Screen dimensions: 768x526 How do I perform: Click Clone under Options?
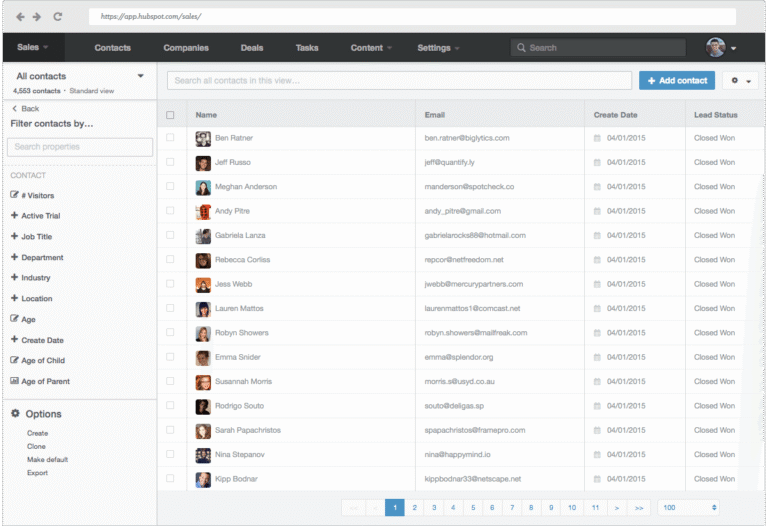(36, 446)
